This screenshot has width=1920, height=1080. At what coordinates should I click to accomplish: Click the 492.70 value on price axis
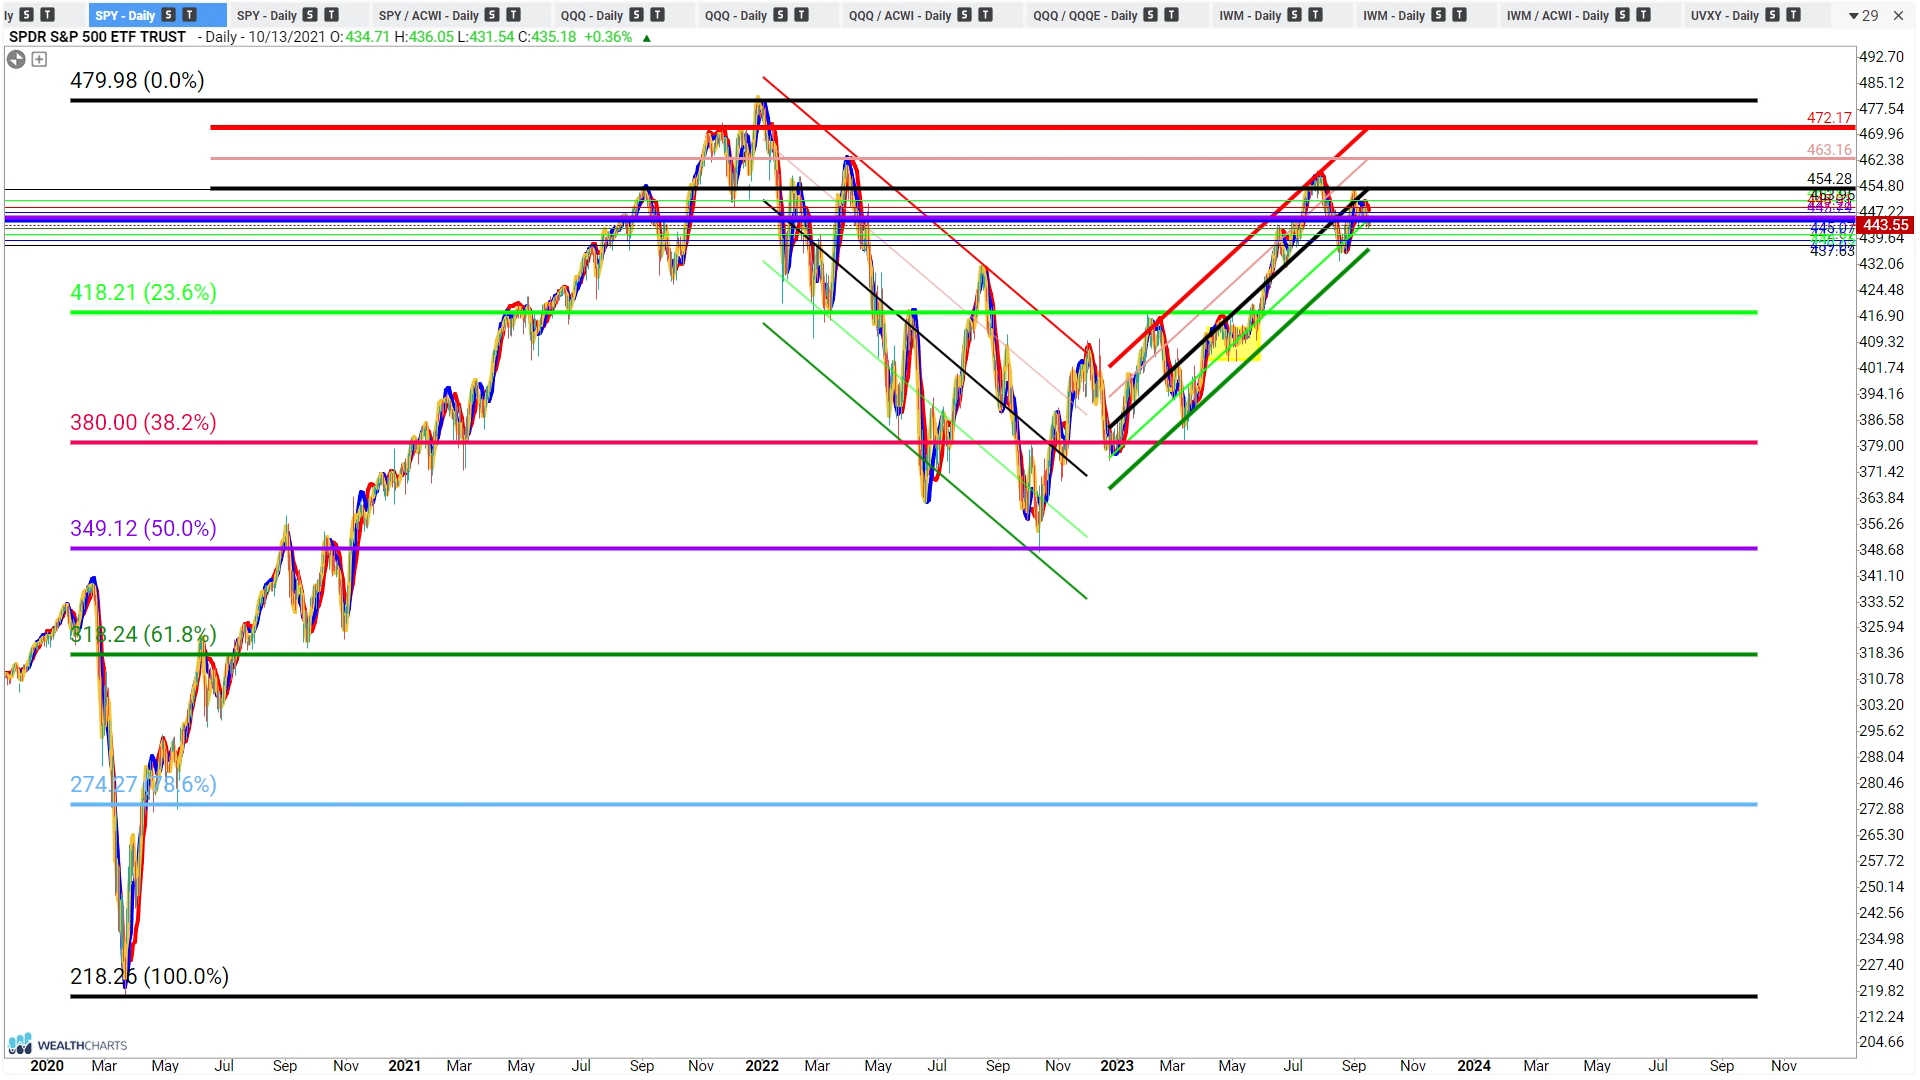tap(1881, 57)
